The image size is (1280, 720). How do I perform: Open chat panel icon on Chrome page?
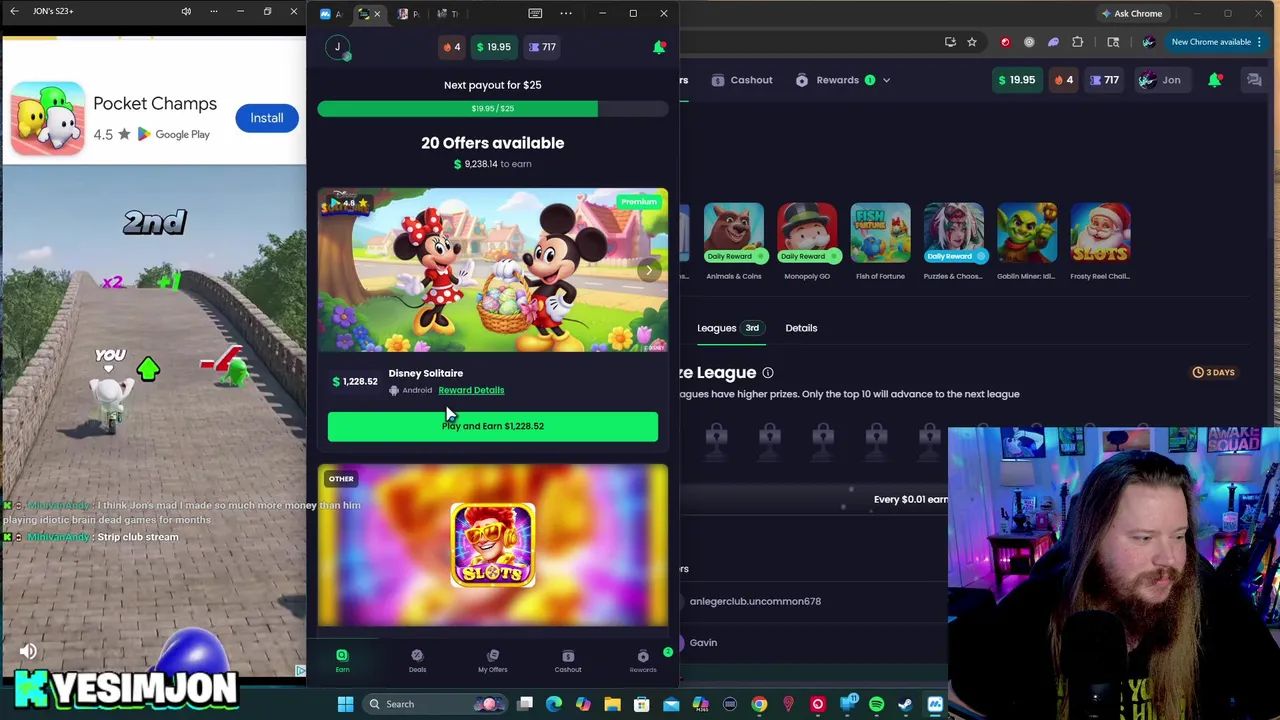[x=1254, y=80]
